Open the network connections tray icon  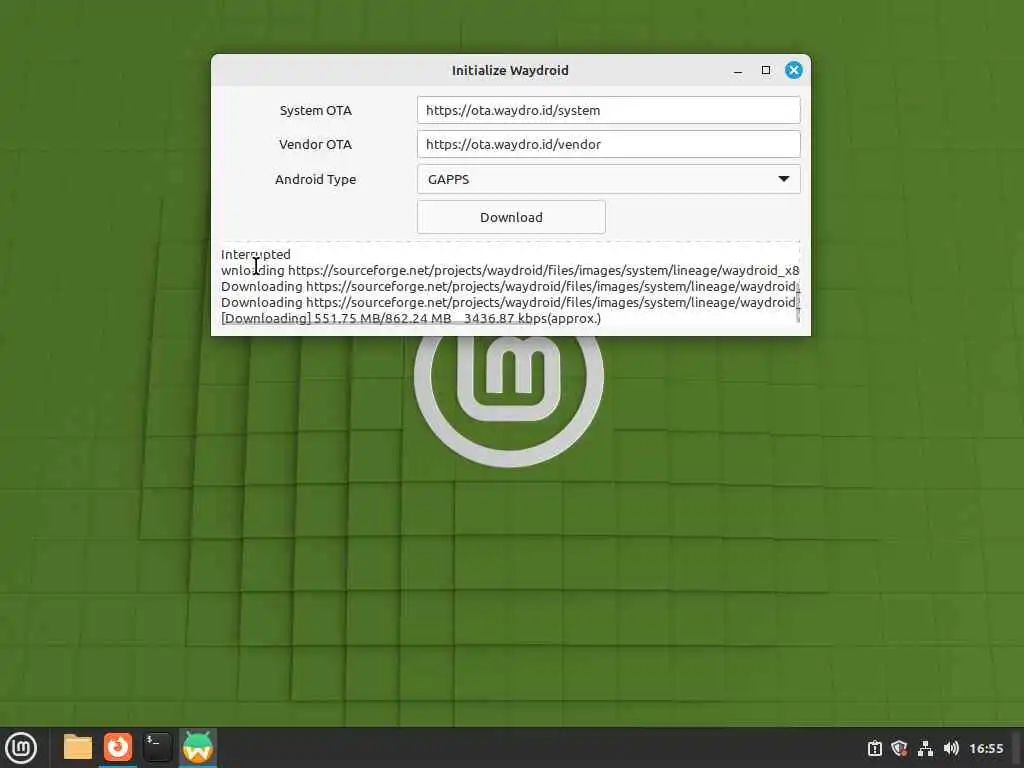coord(925,748)
